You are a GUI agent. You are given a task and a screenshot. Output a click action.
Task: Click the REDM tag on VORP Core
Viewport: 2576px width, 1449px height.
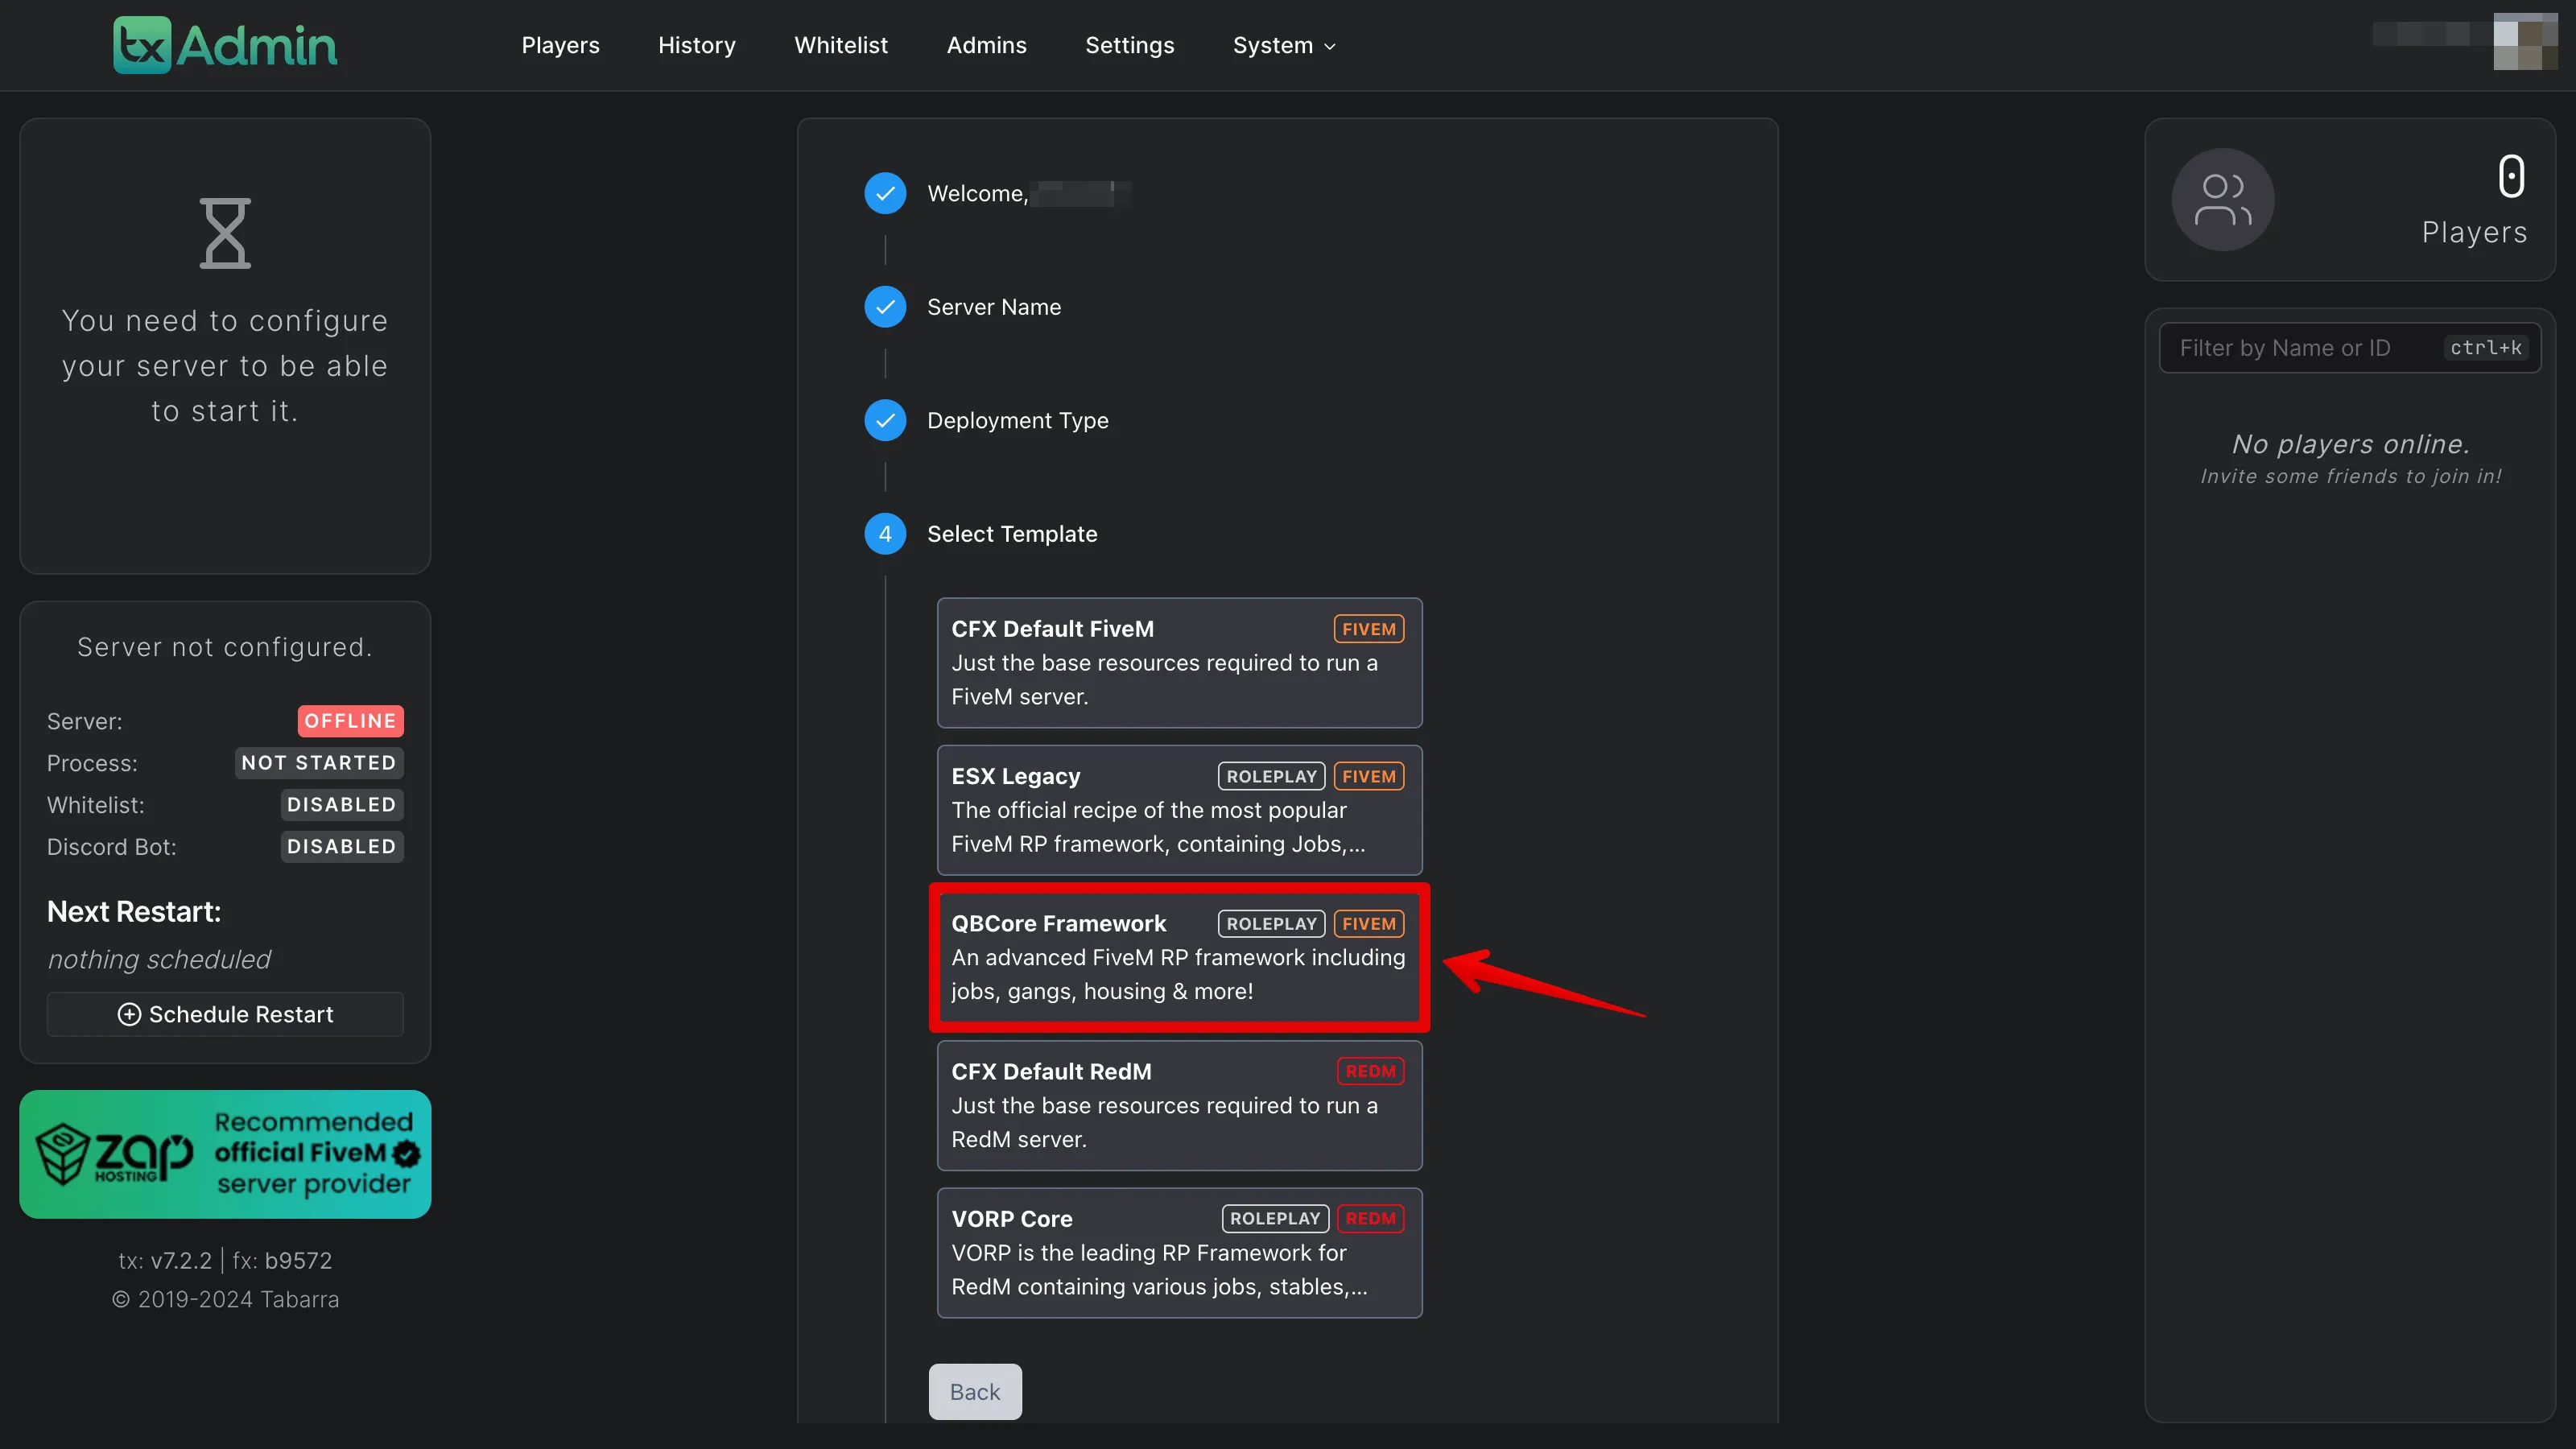coord(1370,1219)
